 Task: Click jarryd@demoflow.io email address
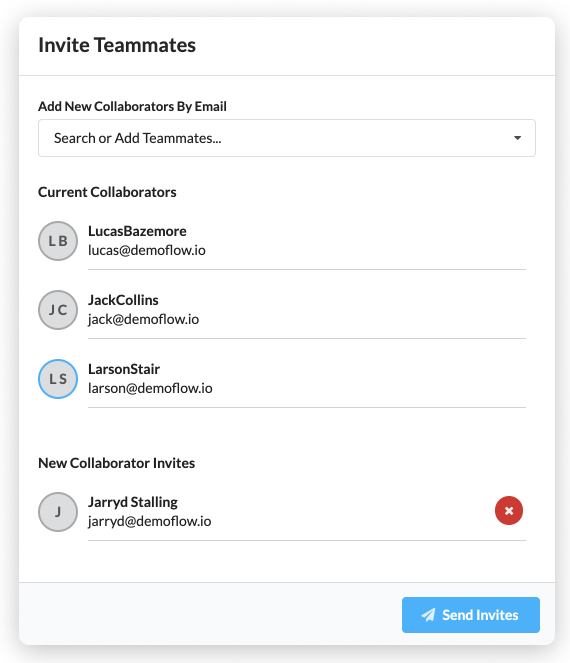[x=150, y=521]
